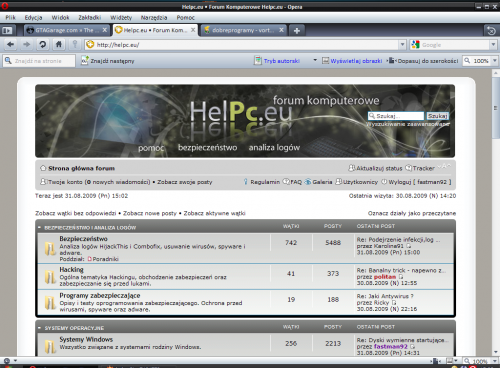Screen dimensions: 500x368
Task: Open the Wand password key icon
Action: [x=75, y=44]
